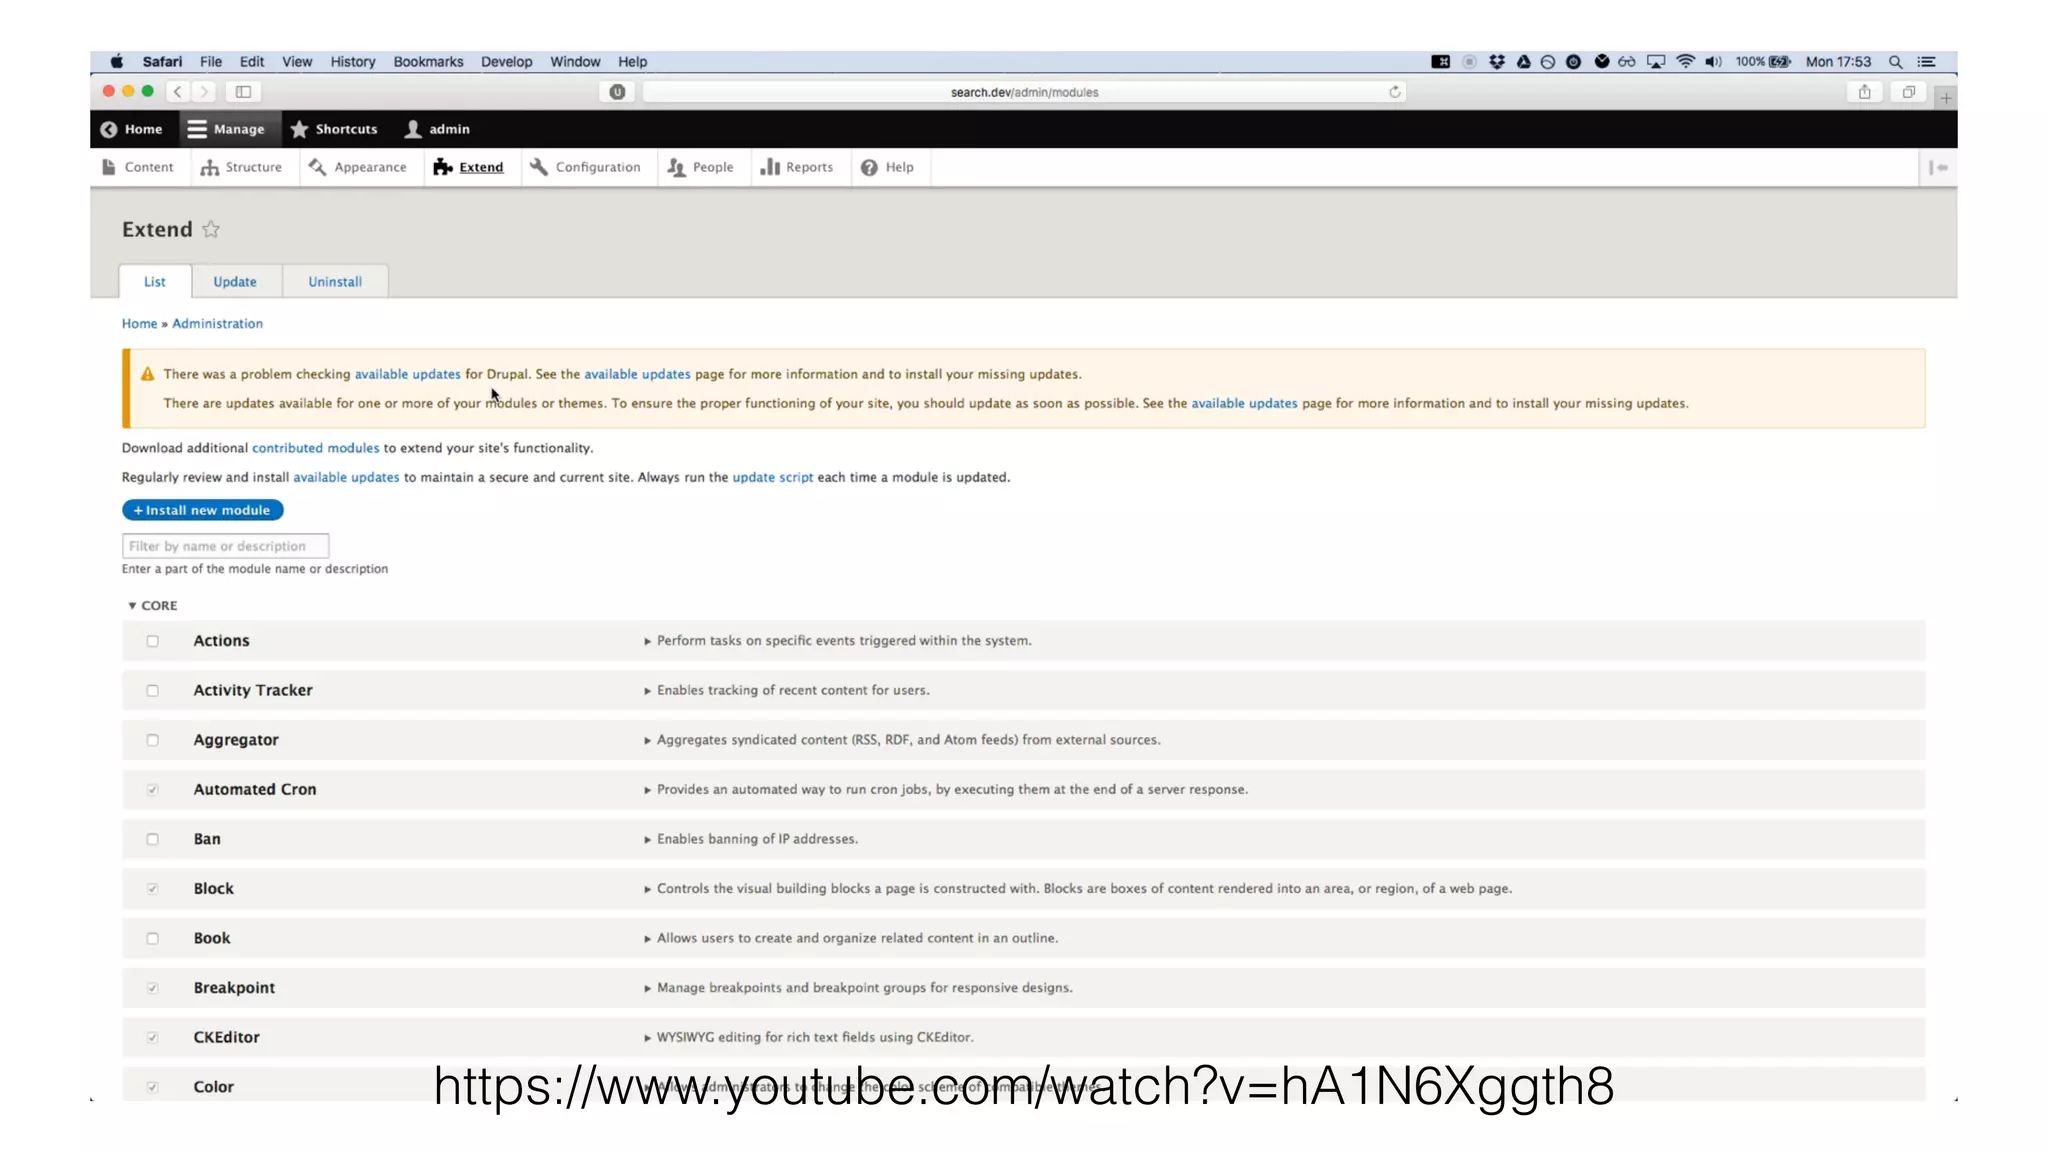The height and width of the screenshot is (1152, 2048).
Task: Click the Safari reload page icon
Action: point(1395,92)
